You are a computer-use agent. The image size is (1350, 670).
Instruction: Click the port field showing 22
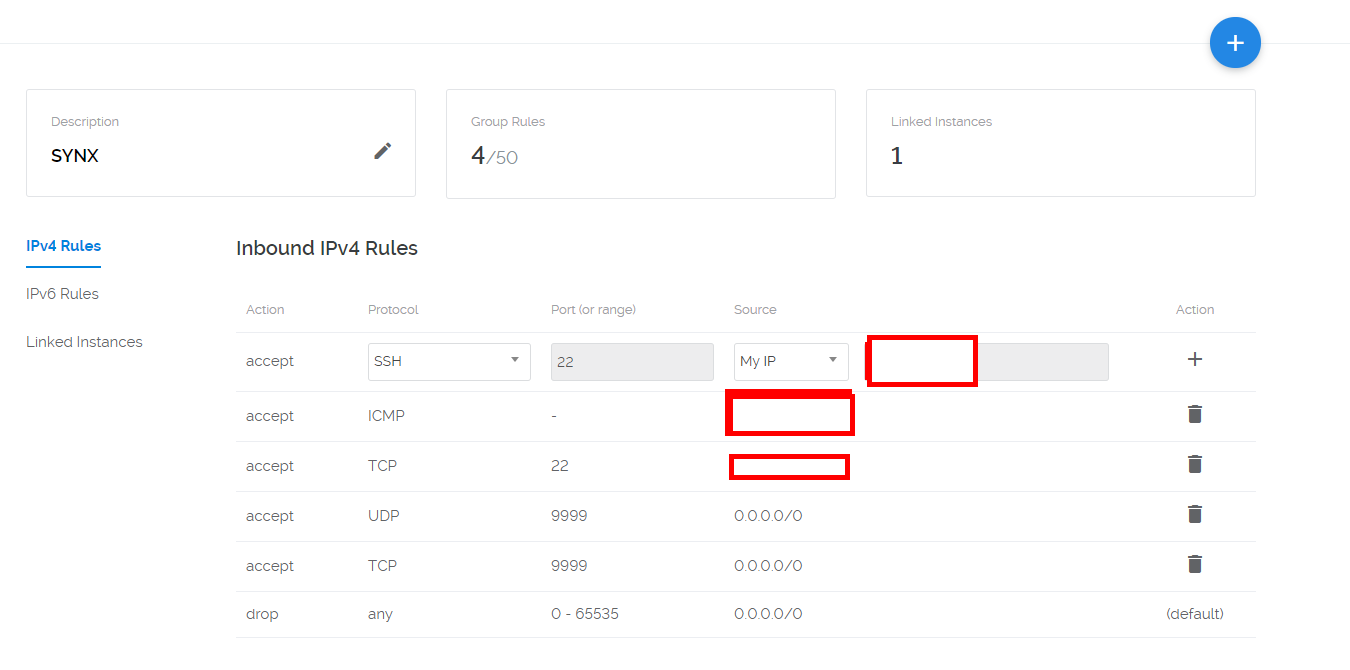coord(632,362)
